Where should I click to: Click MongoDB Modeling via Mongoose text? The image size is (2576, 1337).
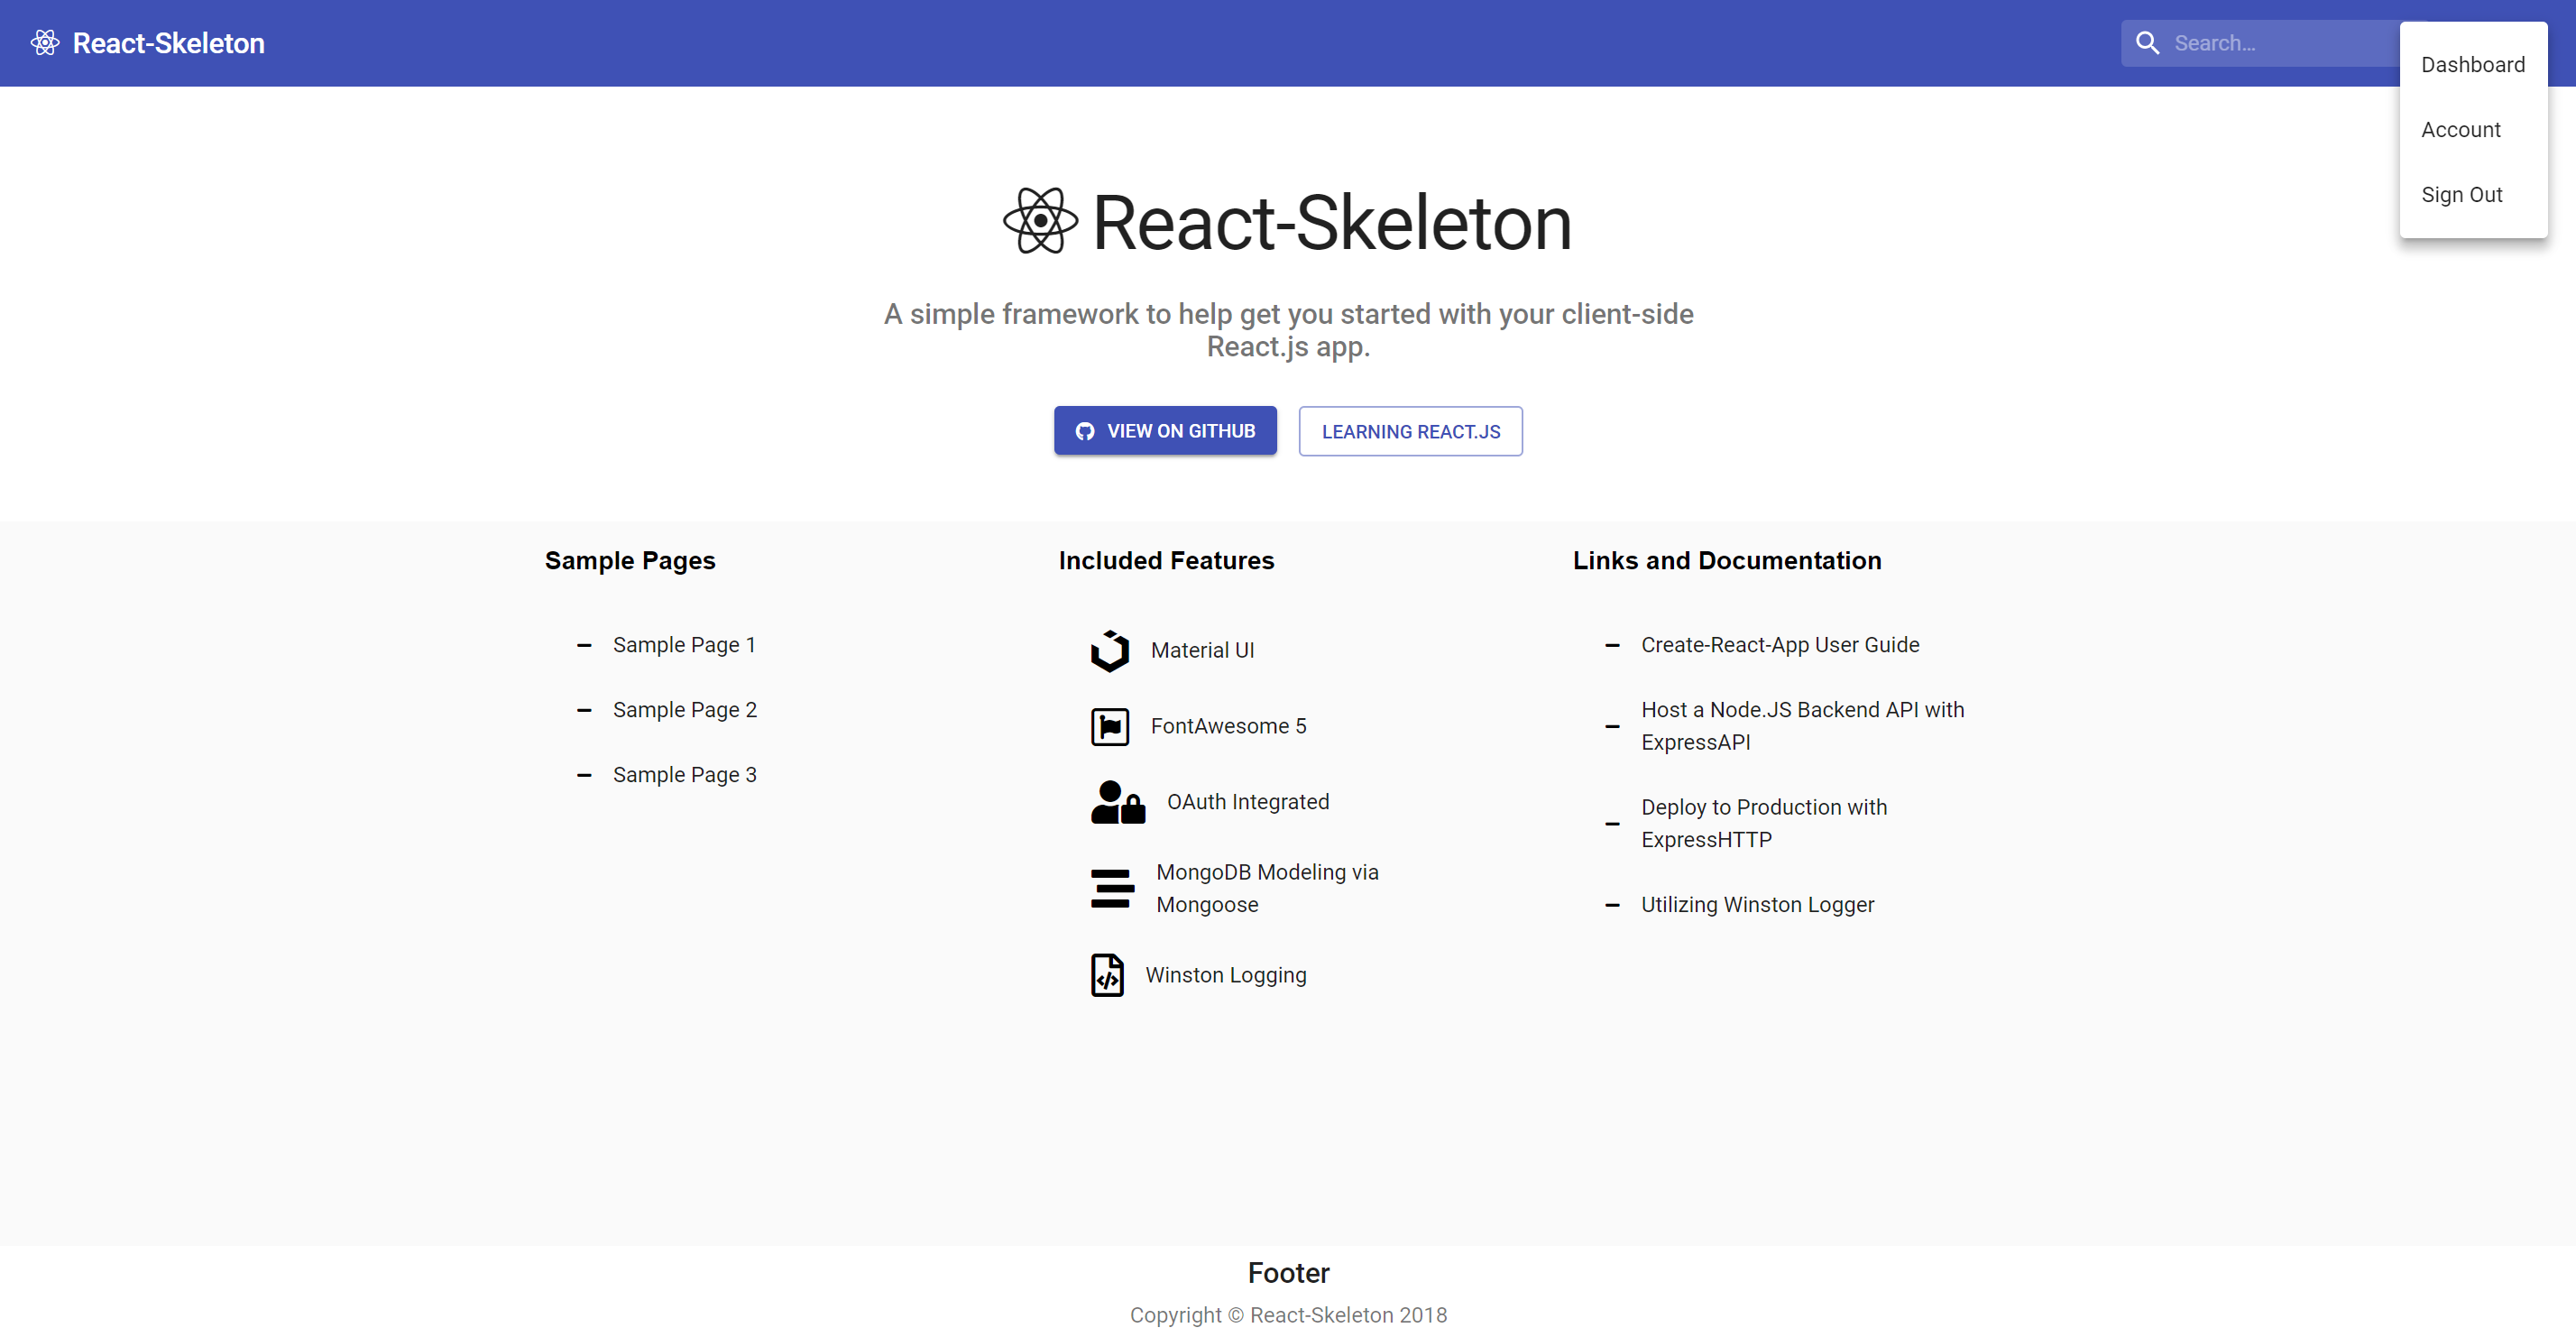(1267, 888)
